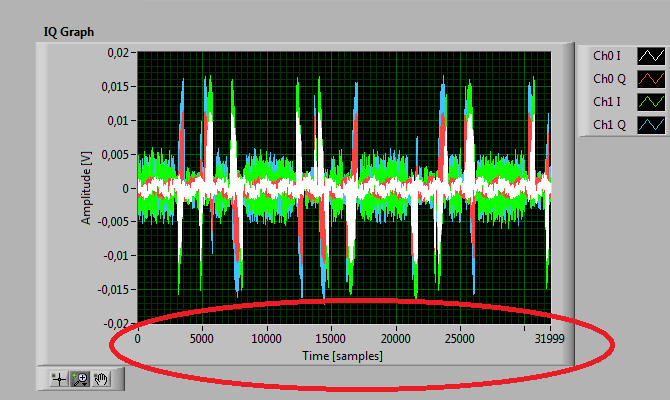This screenshot has width=670, height=400.
Task: Select the panning hand tool
Action: tap(101, 379)
